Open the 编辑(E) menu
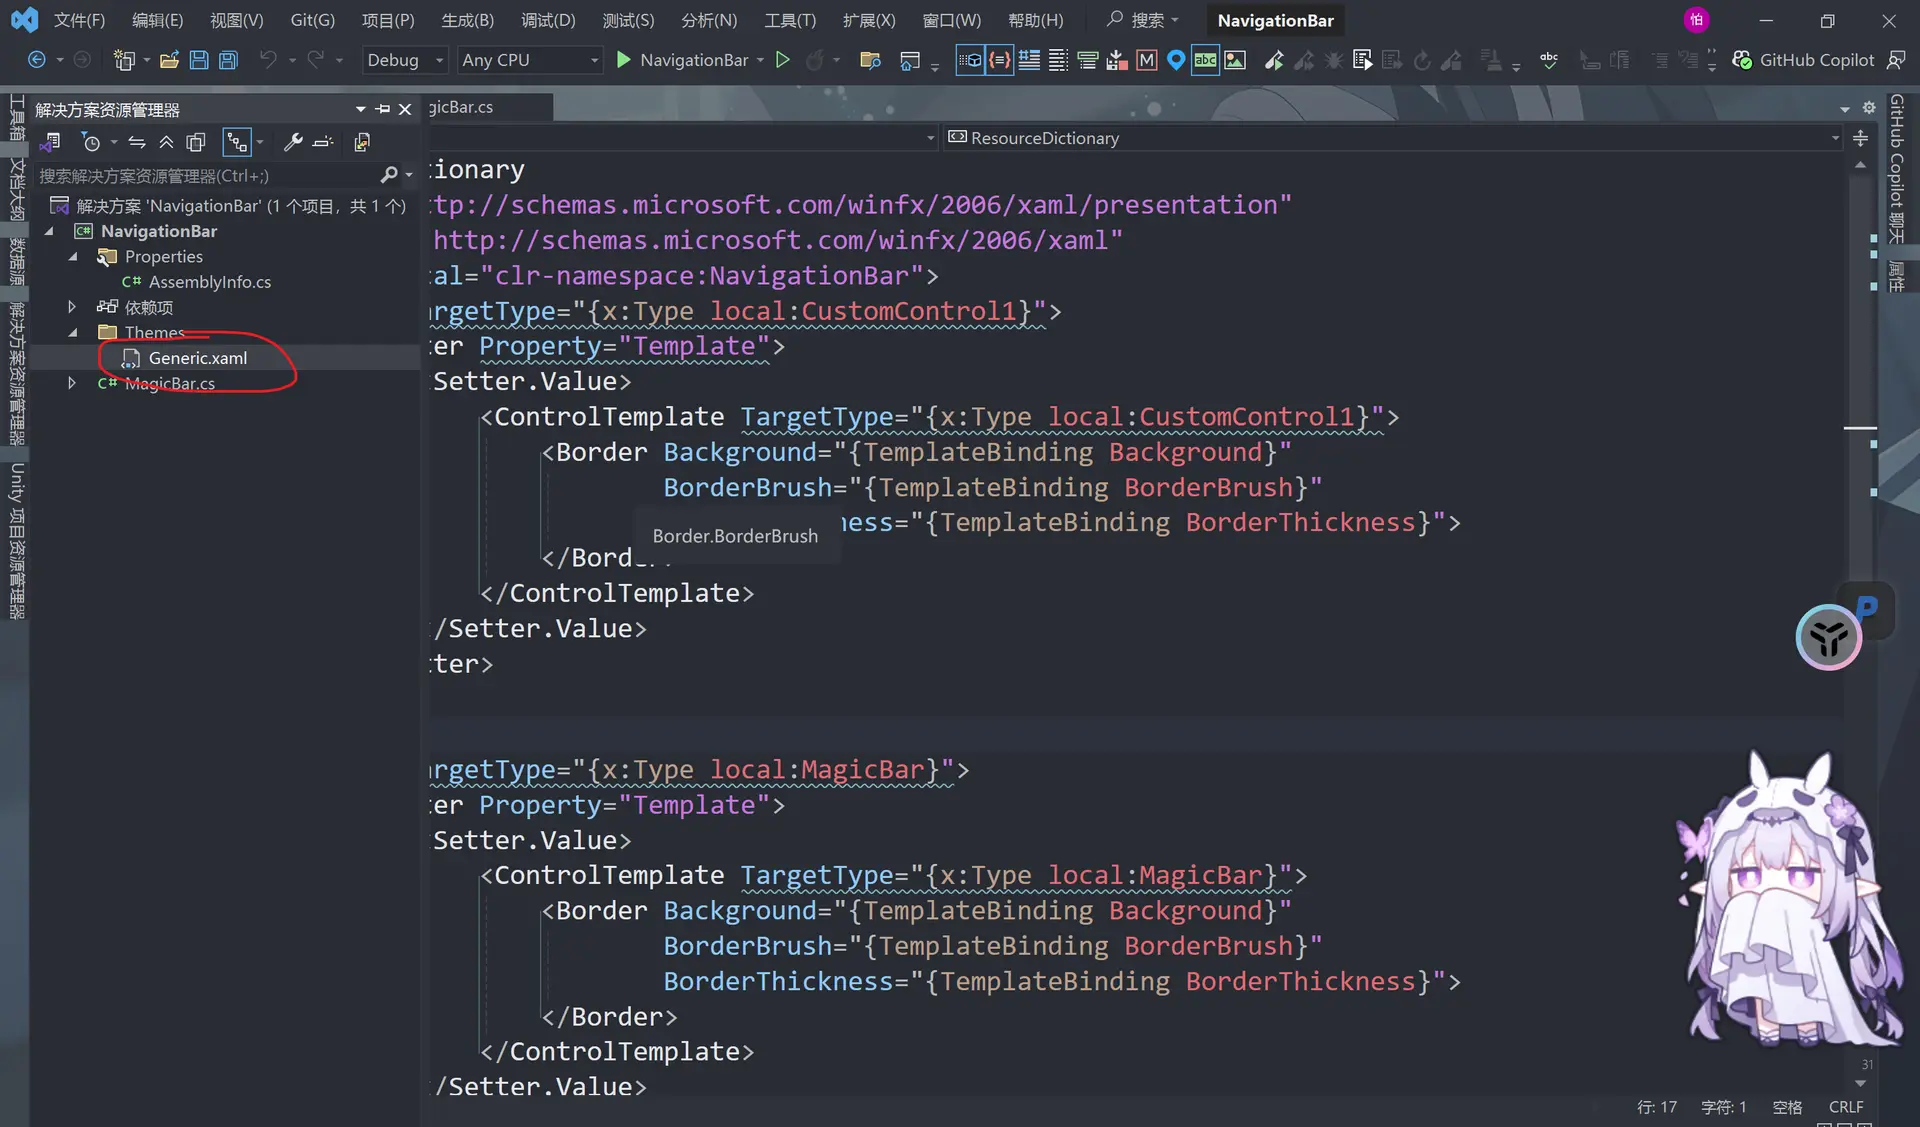This screenshot has height=1127, width=1920. (x=157, y=20)
